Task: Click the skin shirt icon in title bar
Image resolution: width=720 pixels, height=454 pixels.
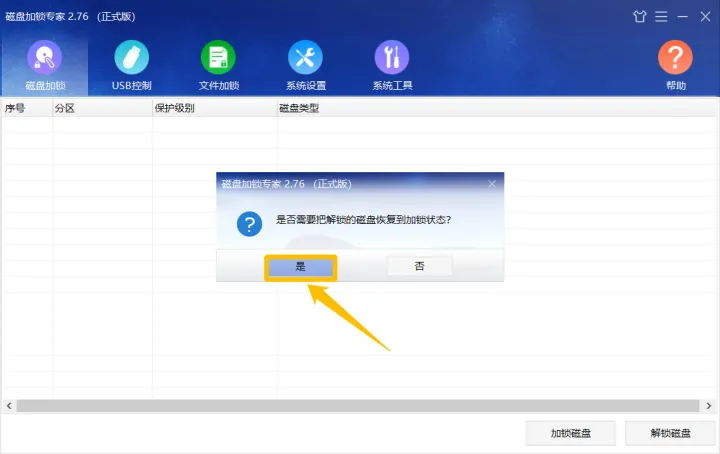Action: pyautogui.click(x=639, y=17)
